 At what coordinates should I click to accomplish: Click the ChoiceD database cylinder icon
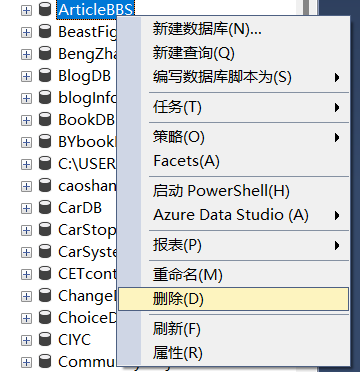click(x=45, y=318)
